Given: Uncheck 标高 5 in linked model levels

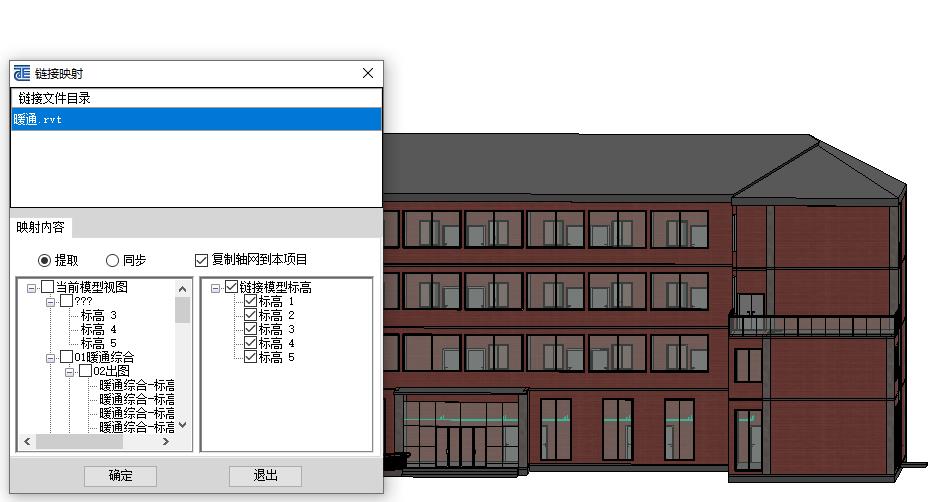Looking at the screenshot, I should pos(251,357).
